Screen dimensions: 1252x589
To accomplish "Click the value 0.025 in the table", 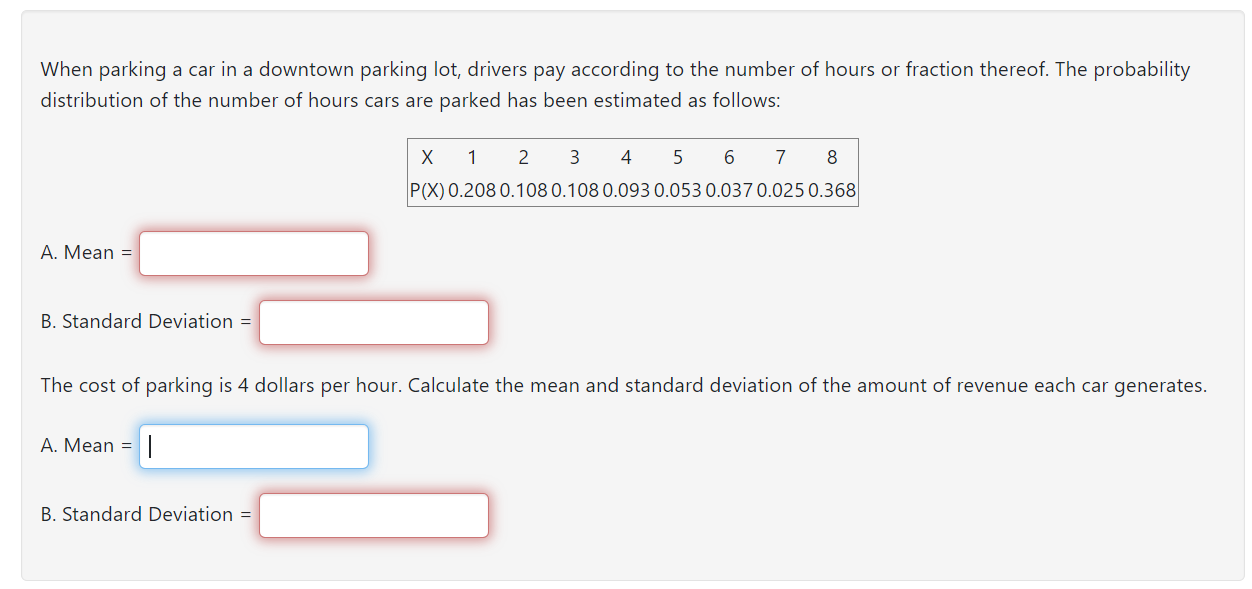I will tap(780, 189).
